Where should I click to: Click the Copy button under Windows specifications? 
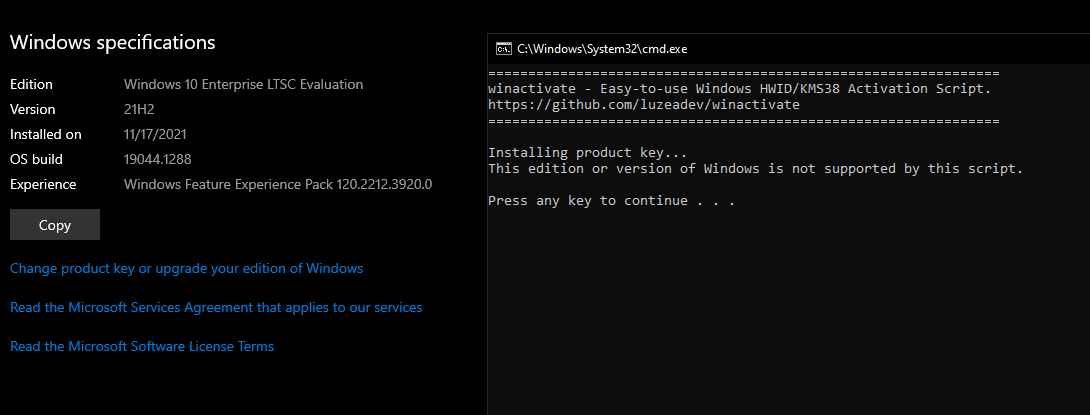[54, 225]
